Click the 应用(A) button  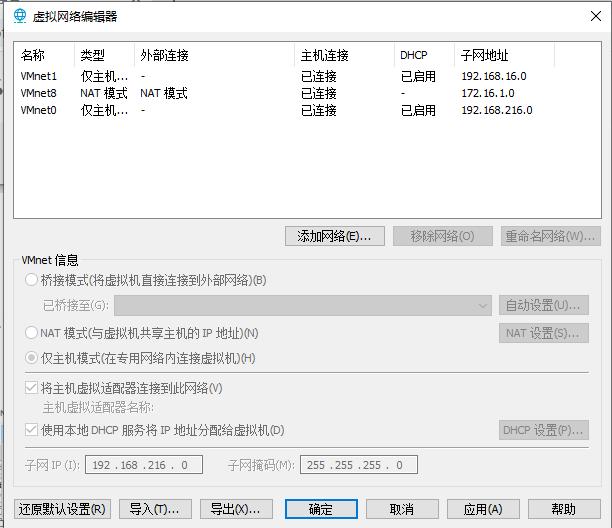pos(483,509)
